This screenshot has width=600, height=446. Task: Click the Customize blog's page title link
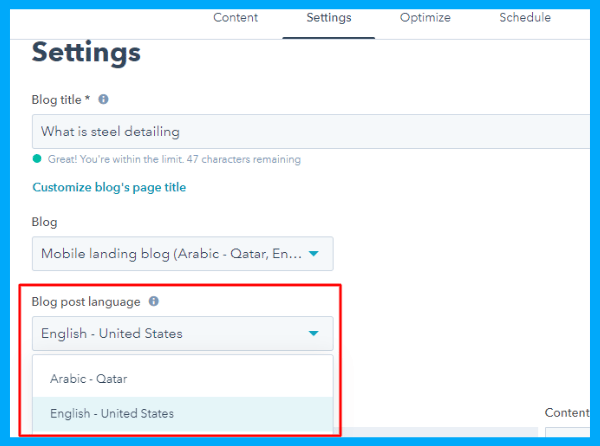(109, 187)
